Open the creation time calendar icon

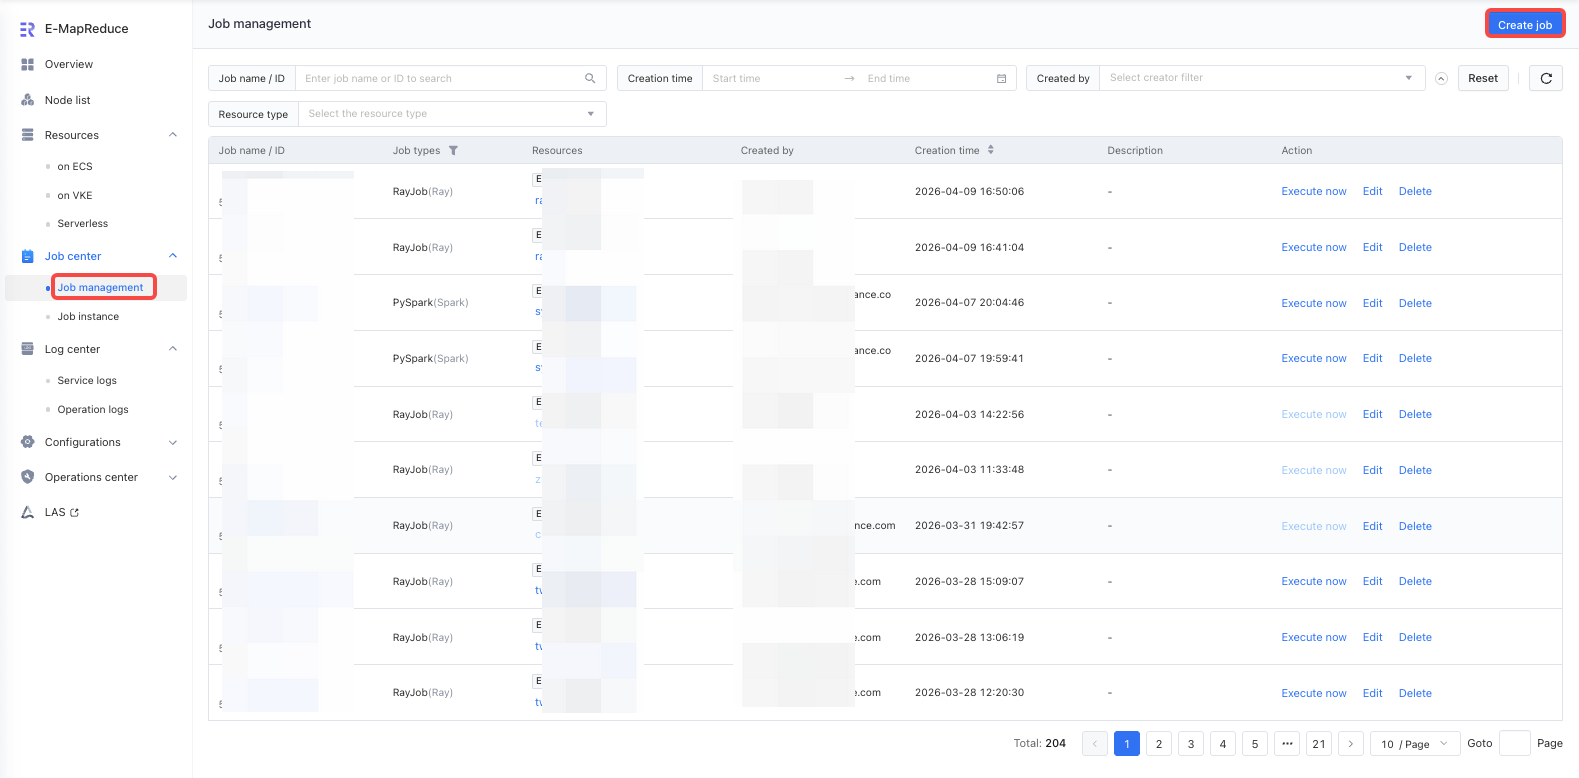pos(1001,78)
